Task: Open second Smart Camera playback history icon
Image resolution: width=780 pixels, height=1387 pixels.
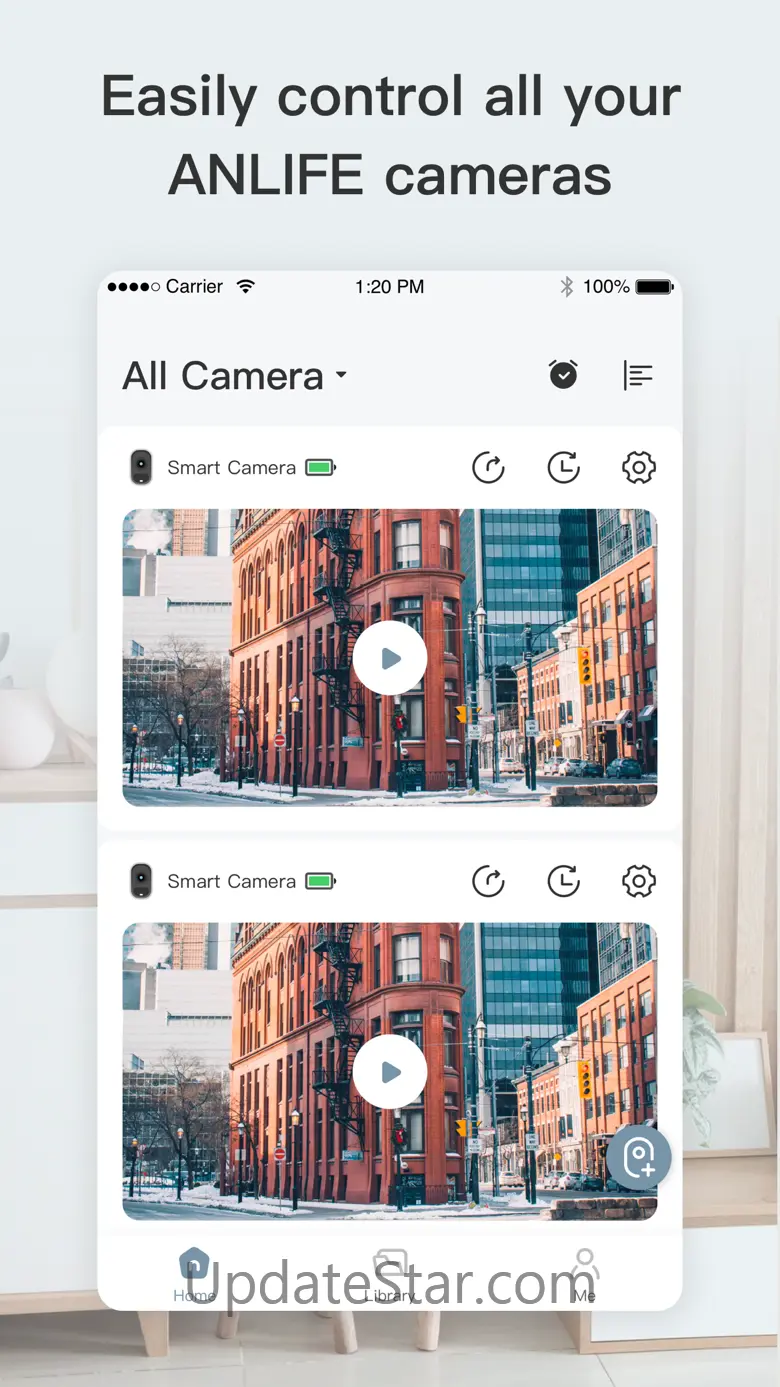Action: coord(564,881)
